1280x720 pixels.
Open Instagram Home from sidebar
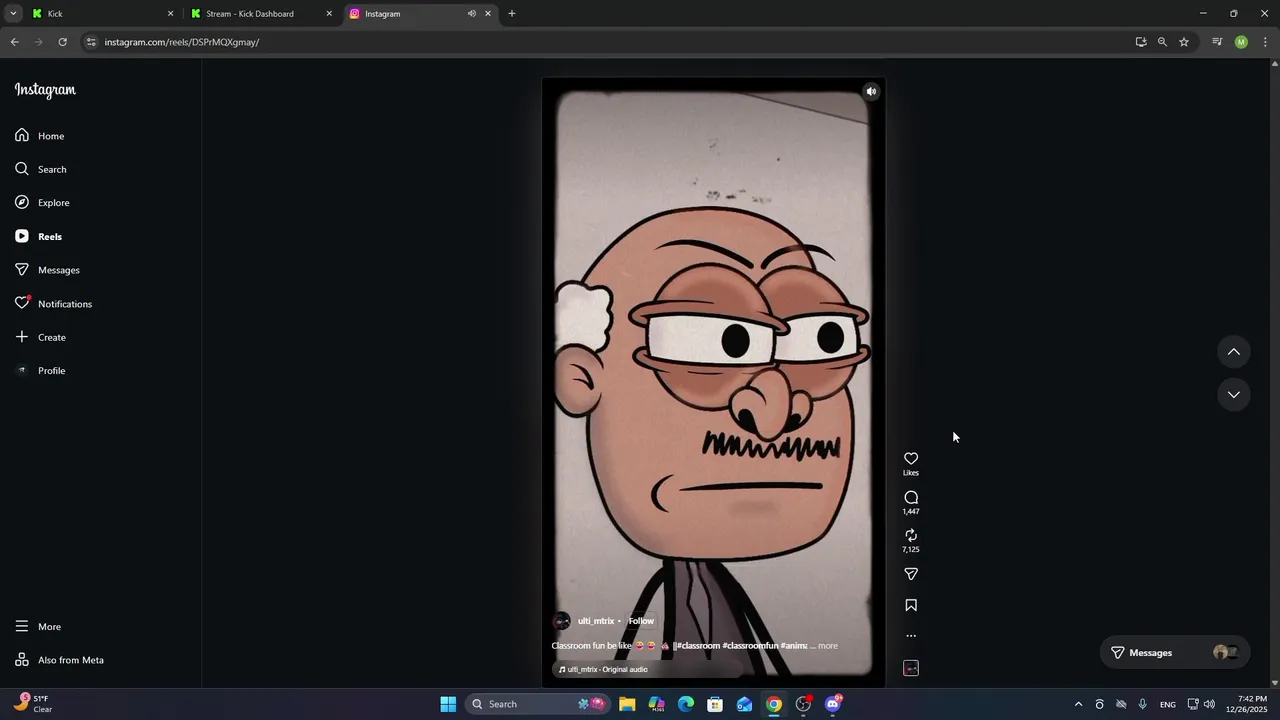(40, 136)
